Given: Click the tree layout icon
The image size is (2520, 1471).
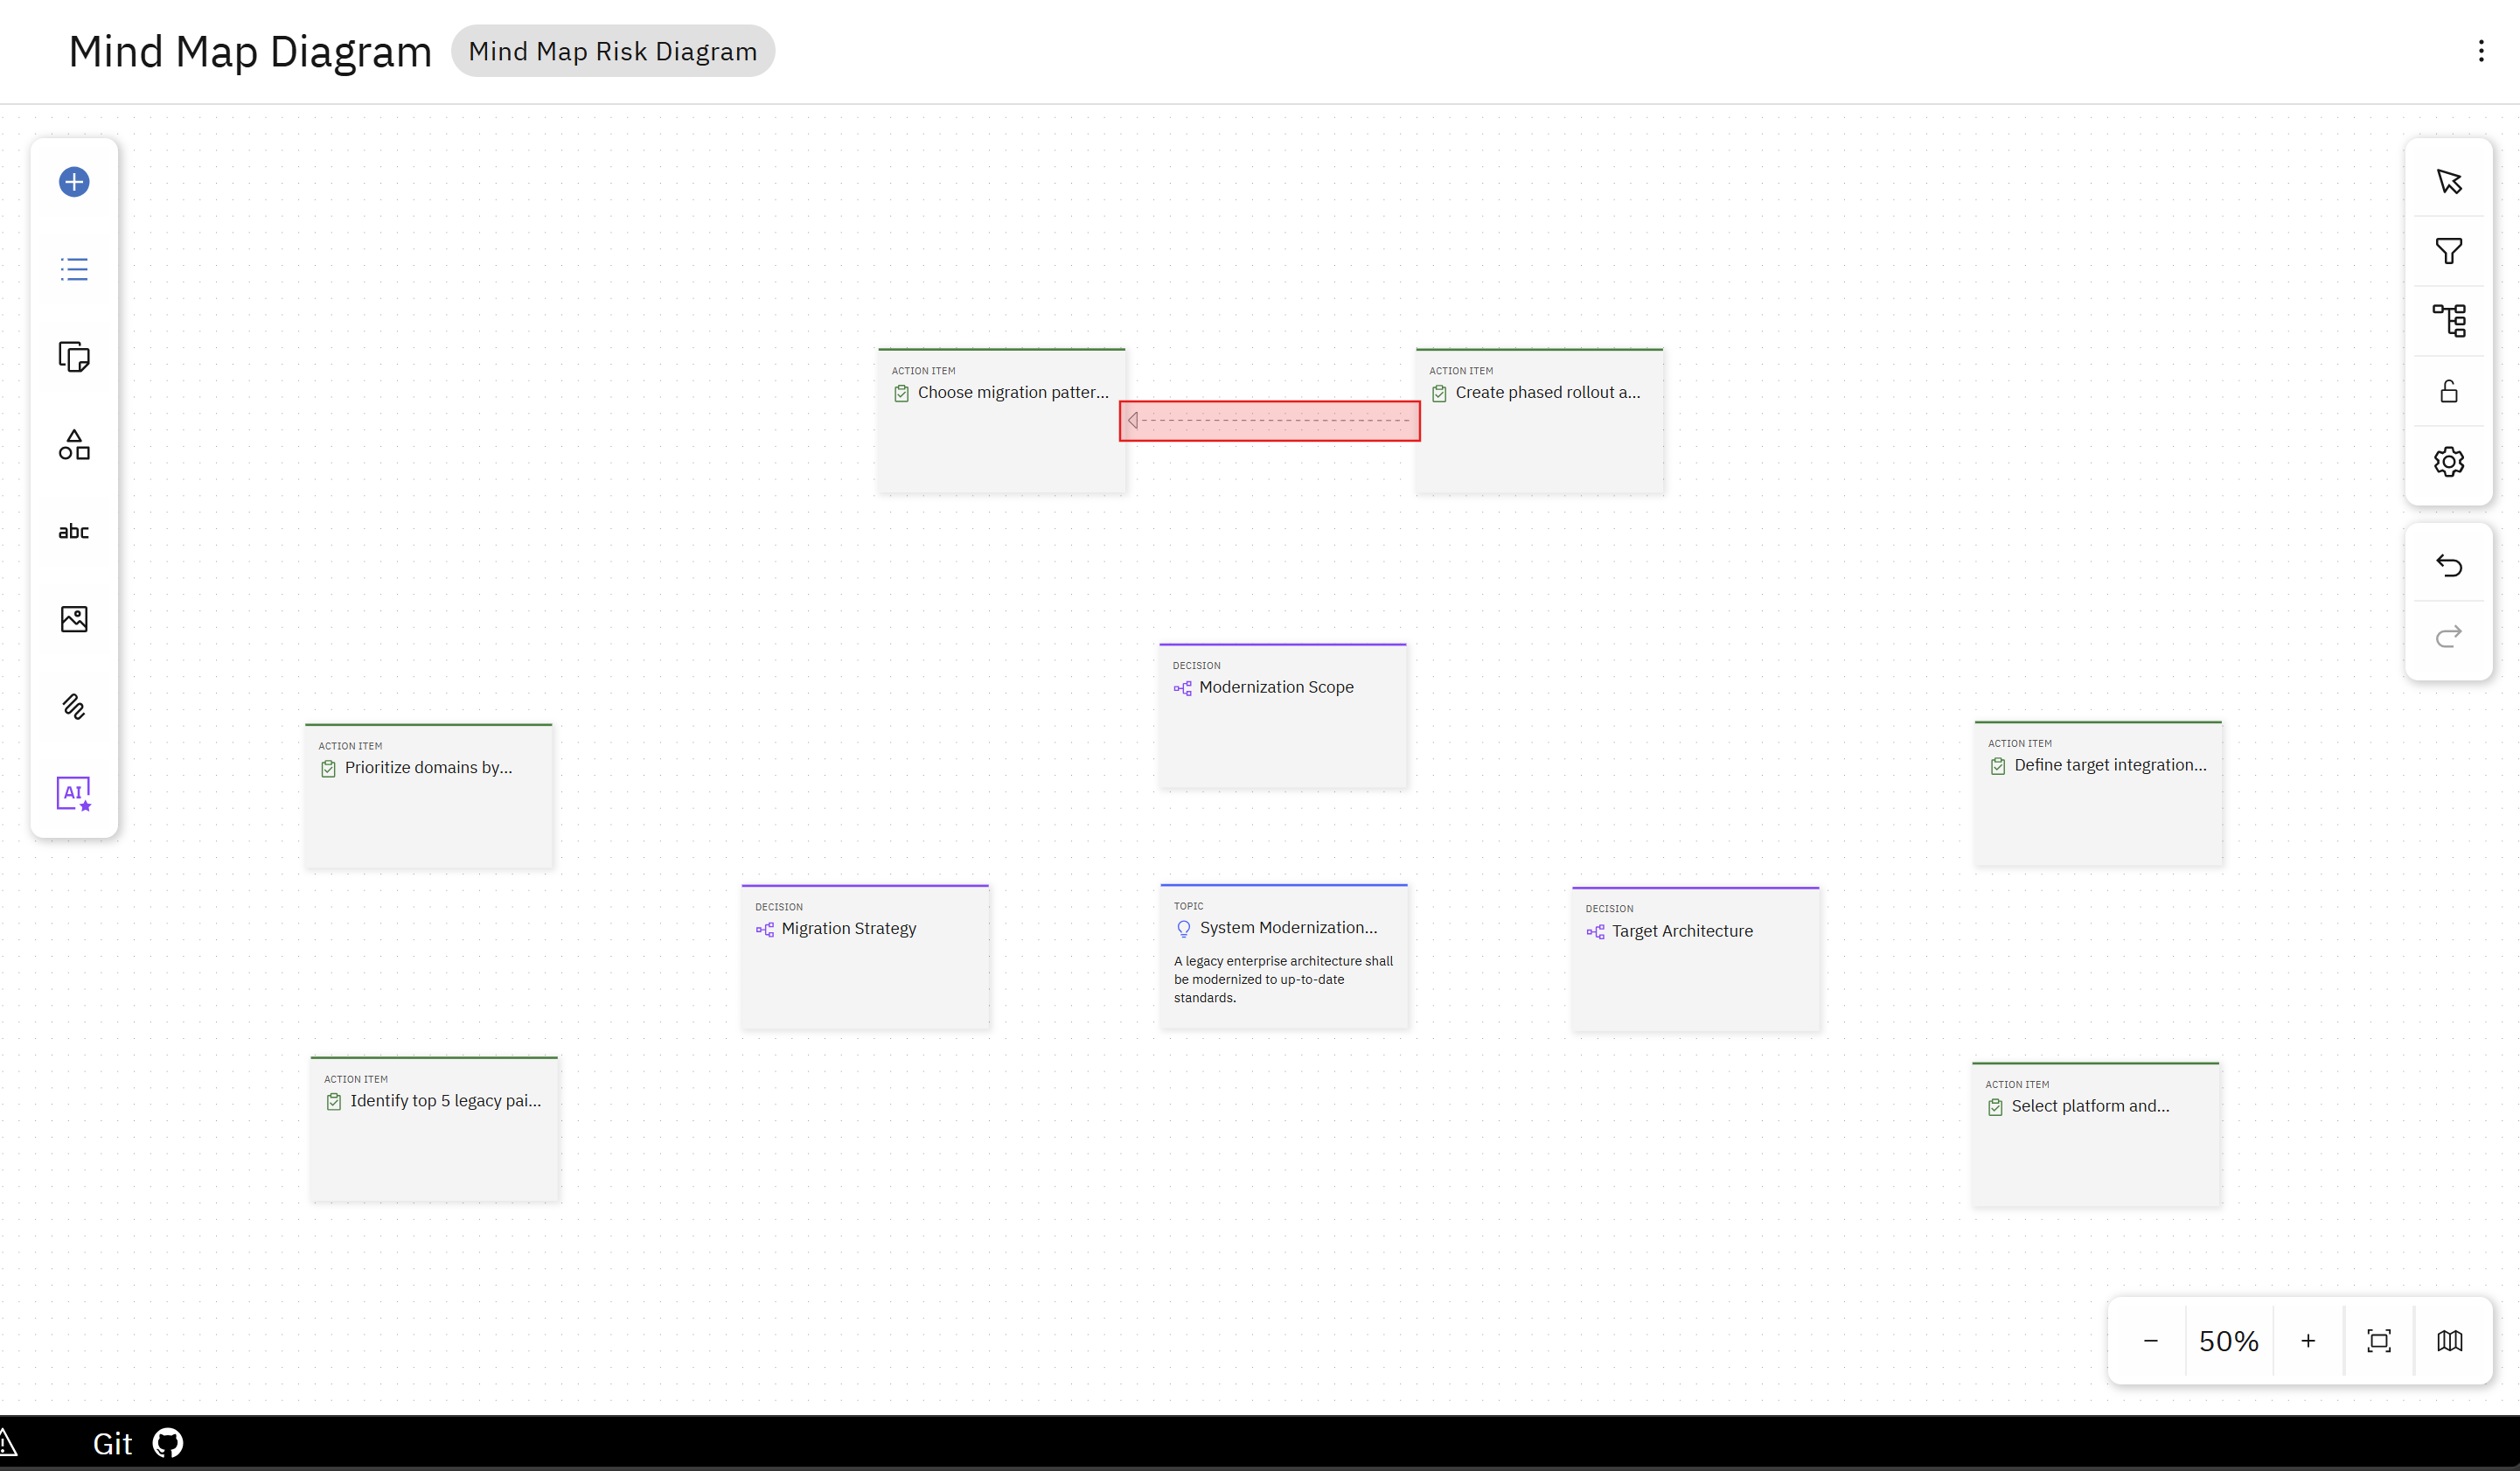Looking at the screenshot, I should (x=2449, y=321).
